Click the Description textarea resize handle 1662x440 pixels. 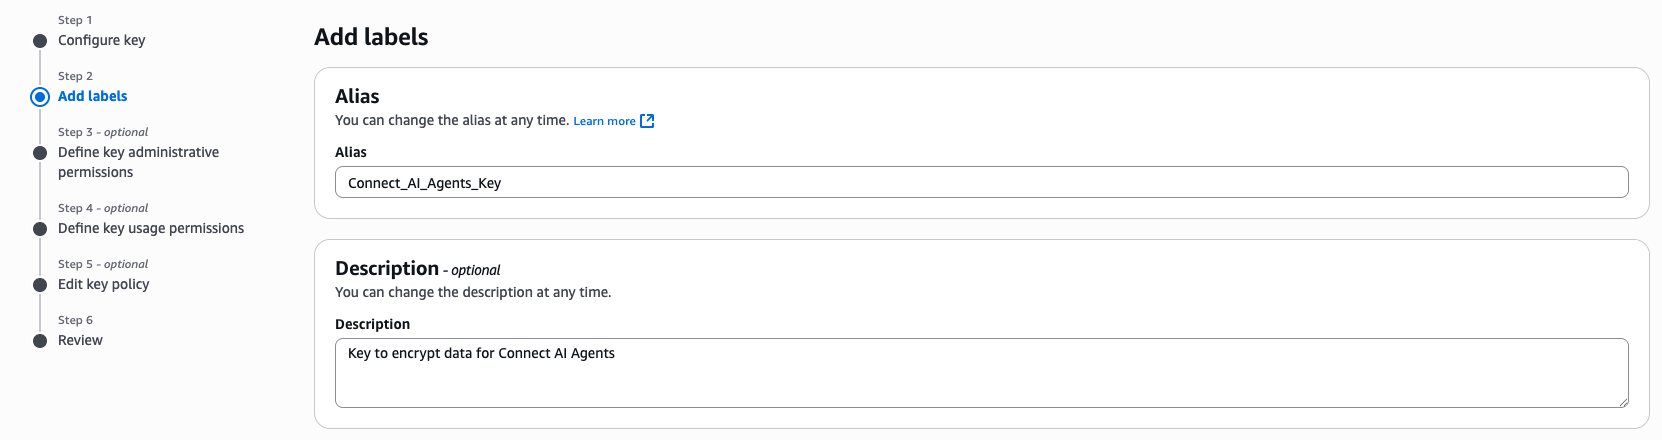pyautogui.click(x=1622, y=401)
